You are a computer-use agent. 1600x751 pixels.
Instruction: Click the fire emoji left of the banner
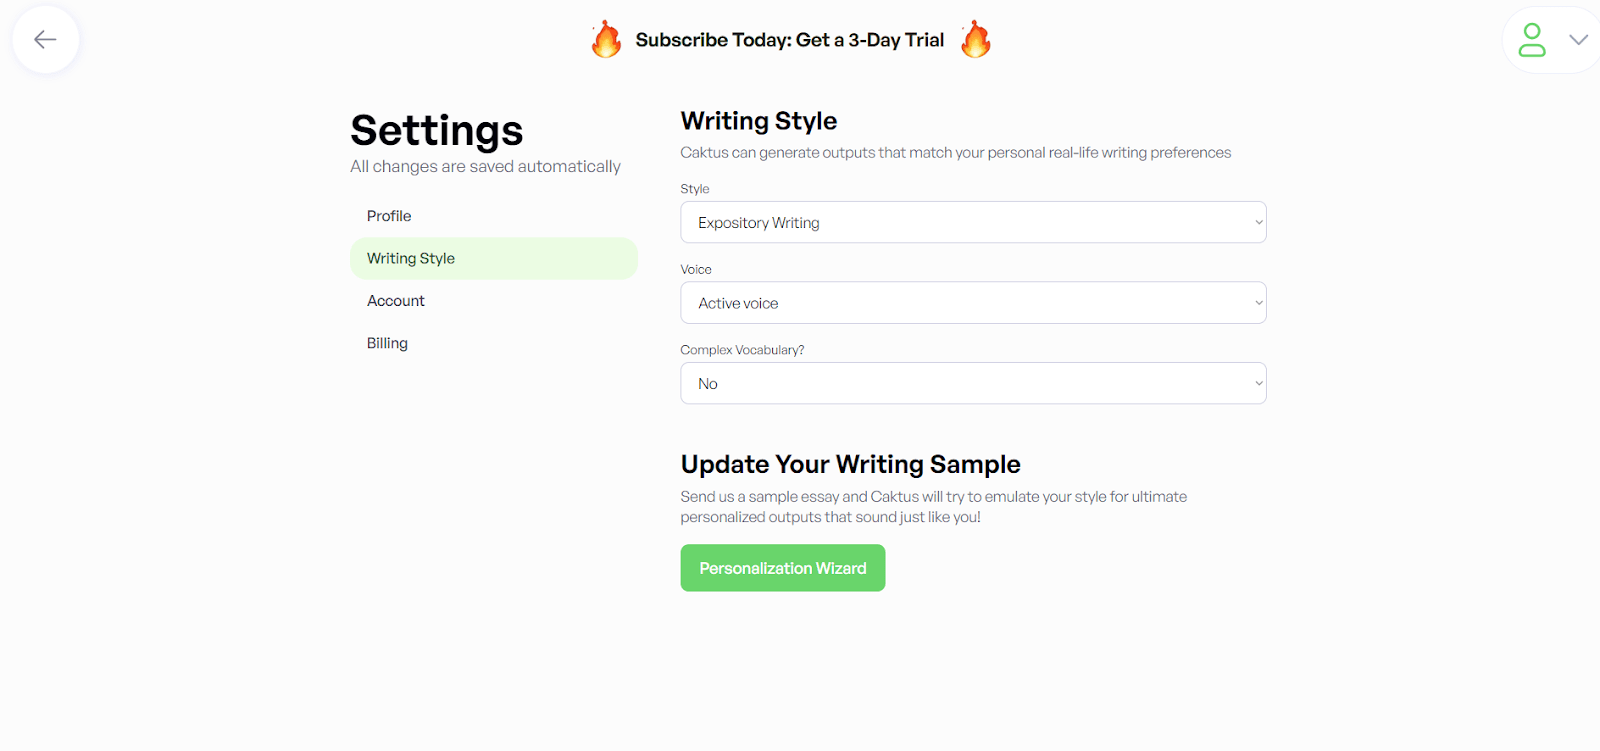(608, 39)
